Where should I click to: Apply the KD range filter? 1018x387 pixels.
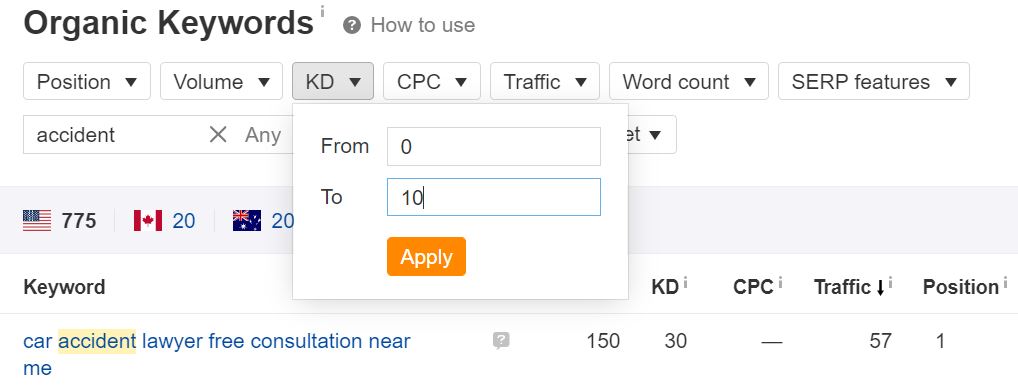coord(427,256)
